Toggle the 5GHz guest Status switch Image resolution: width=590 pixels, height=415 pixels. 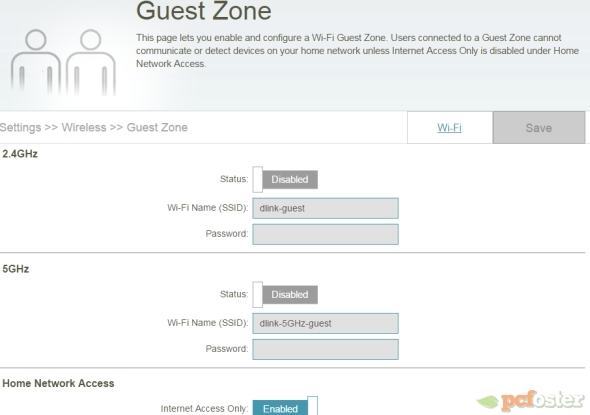[x=285, y=295]
